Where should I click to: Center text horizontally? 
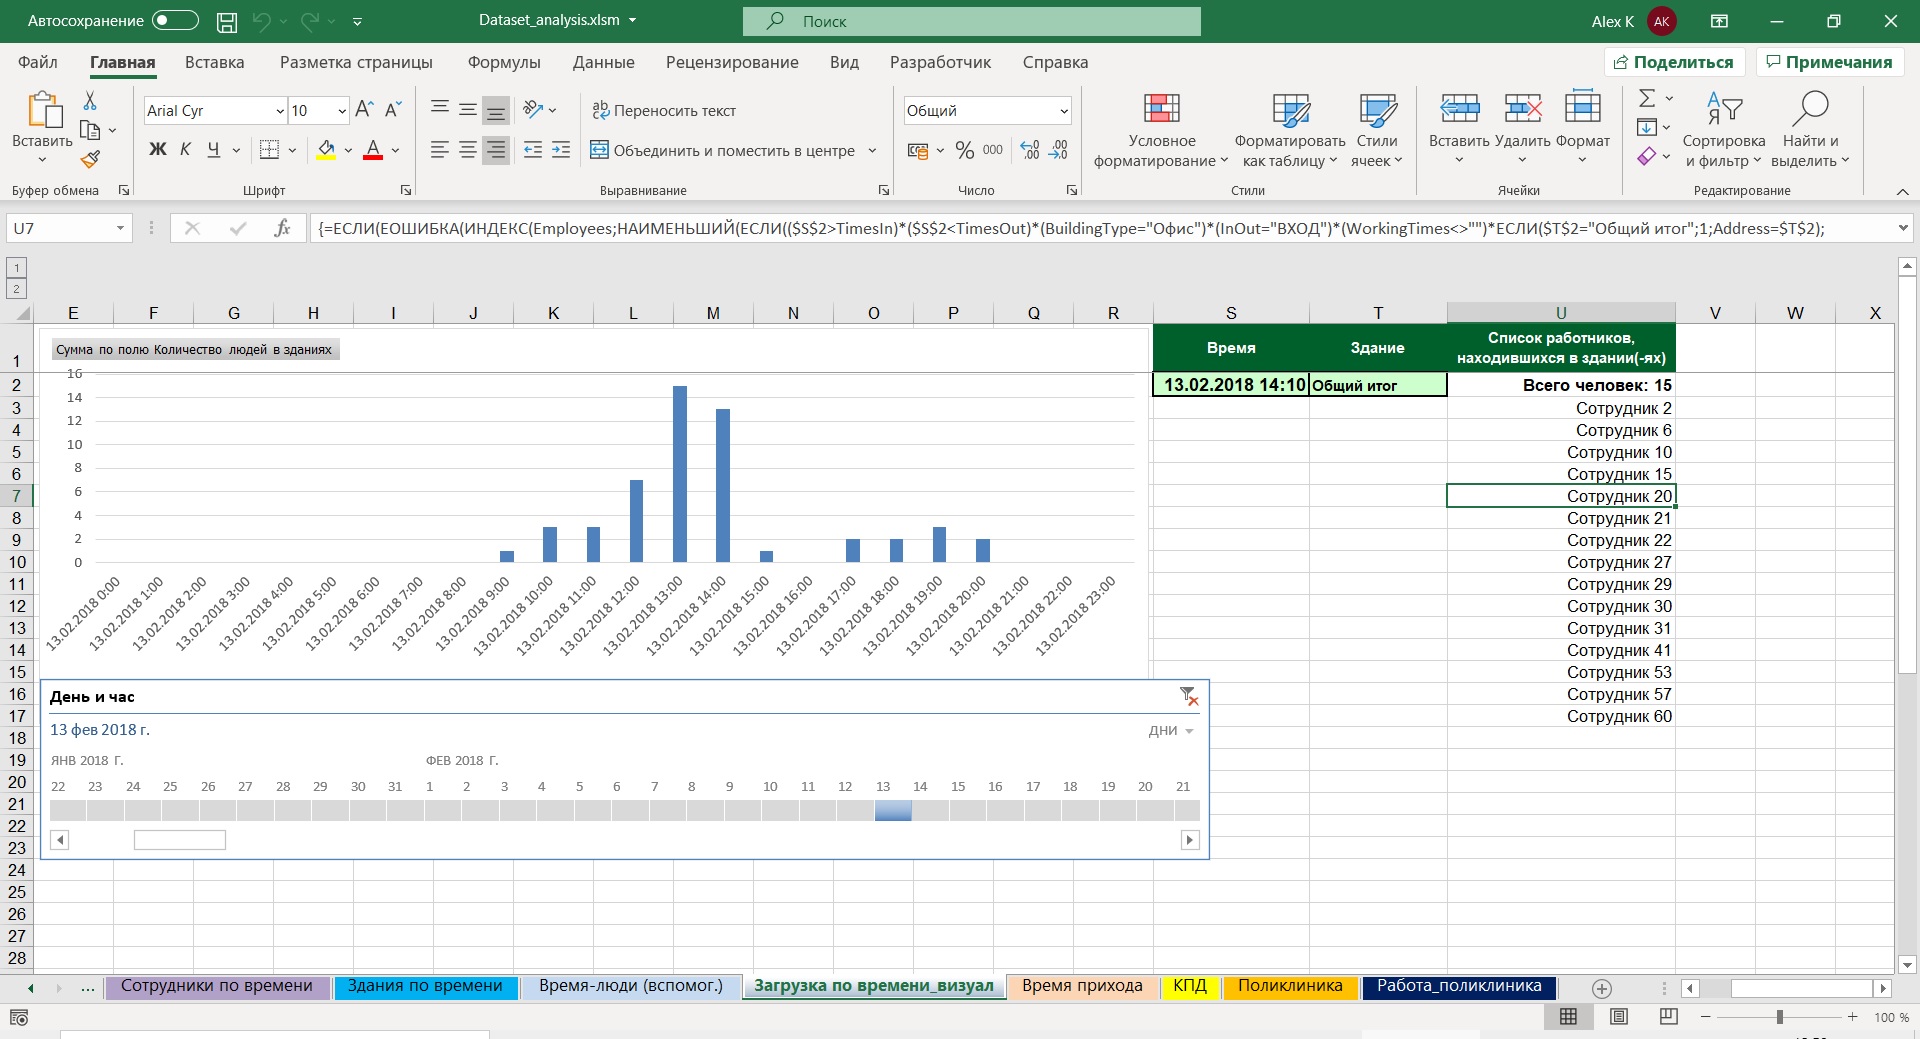pyautogui.click(x=467, y=150)
